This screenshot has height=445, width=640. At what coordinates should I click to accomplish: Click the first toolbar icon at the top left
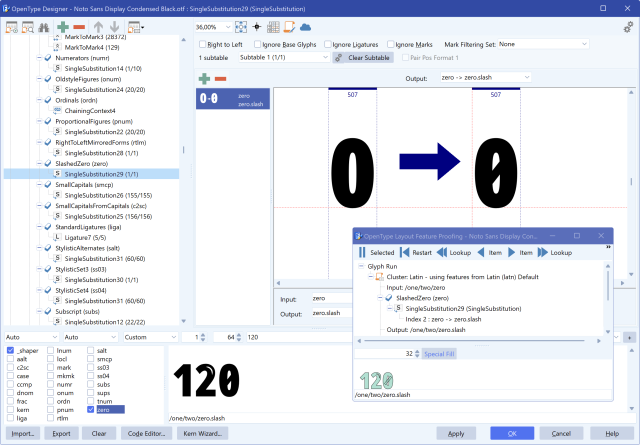pyautogui.click(x=11, y=27)
